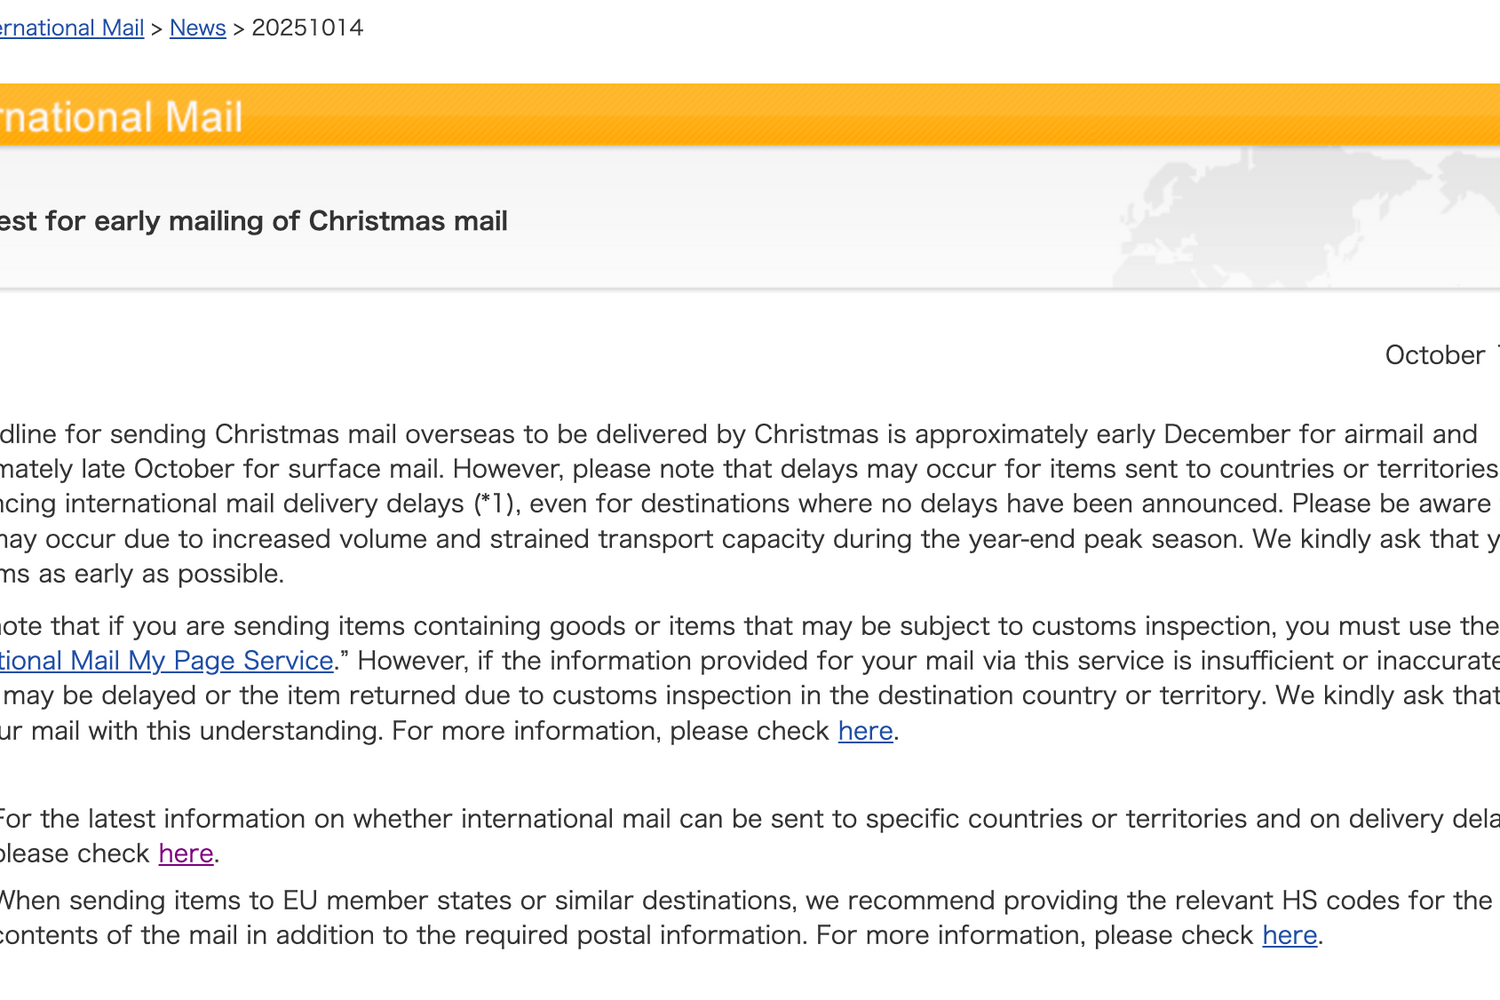Select the breadcrumb separator after News

point(237,27)
